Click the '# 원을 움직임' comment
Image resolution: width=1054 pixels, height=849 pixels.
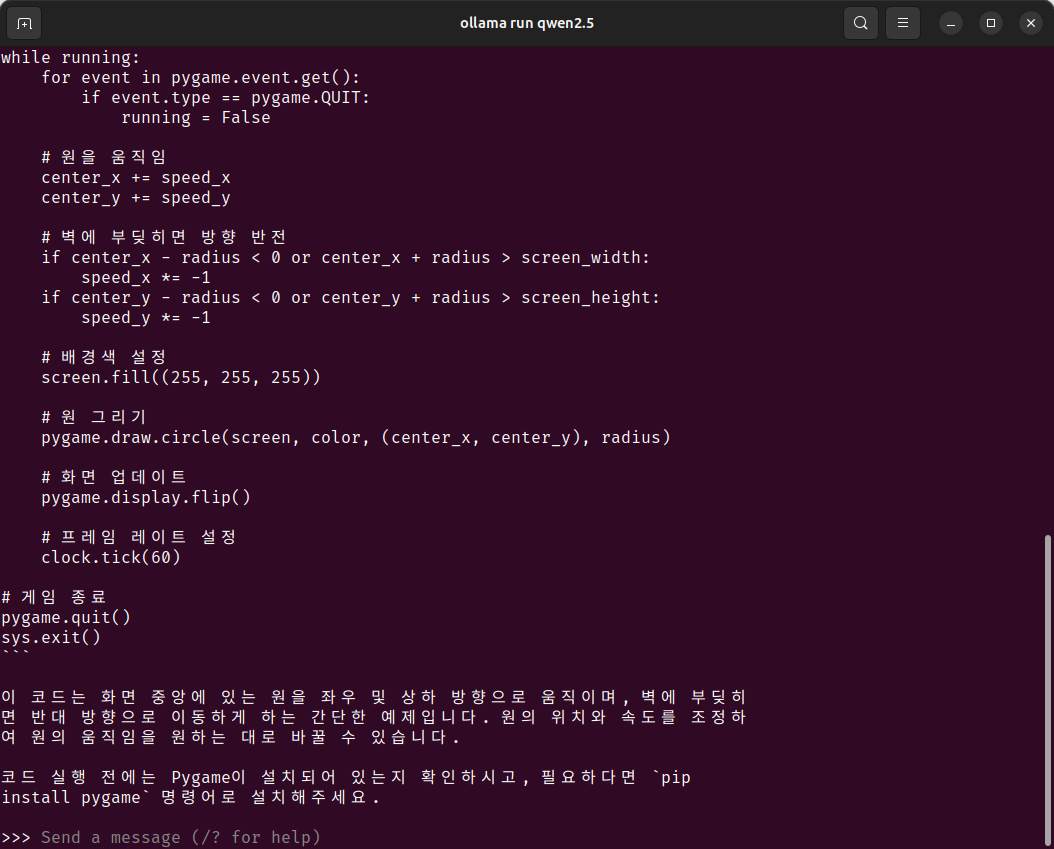pyautogui.click(x=104, y=157)
